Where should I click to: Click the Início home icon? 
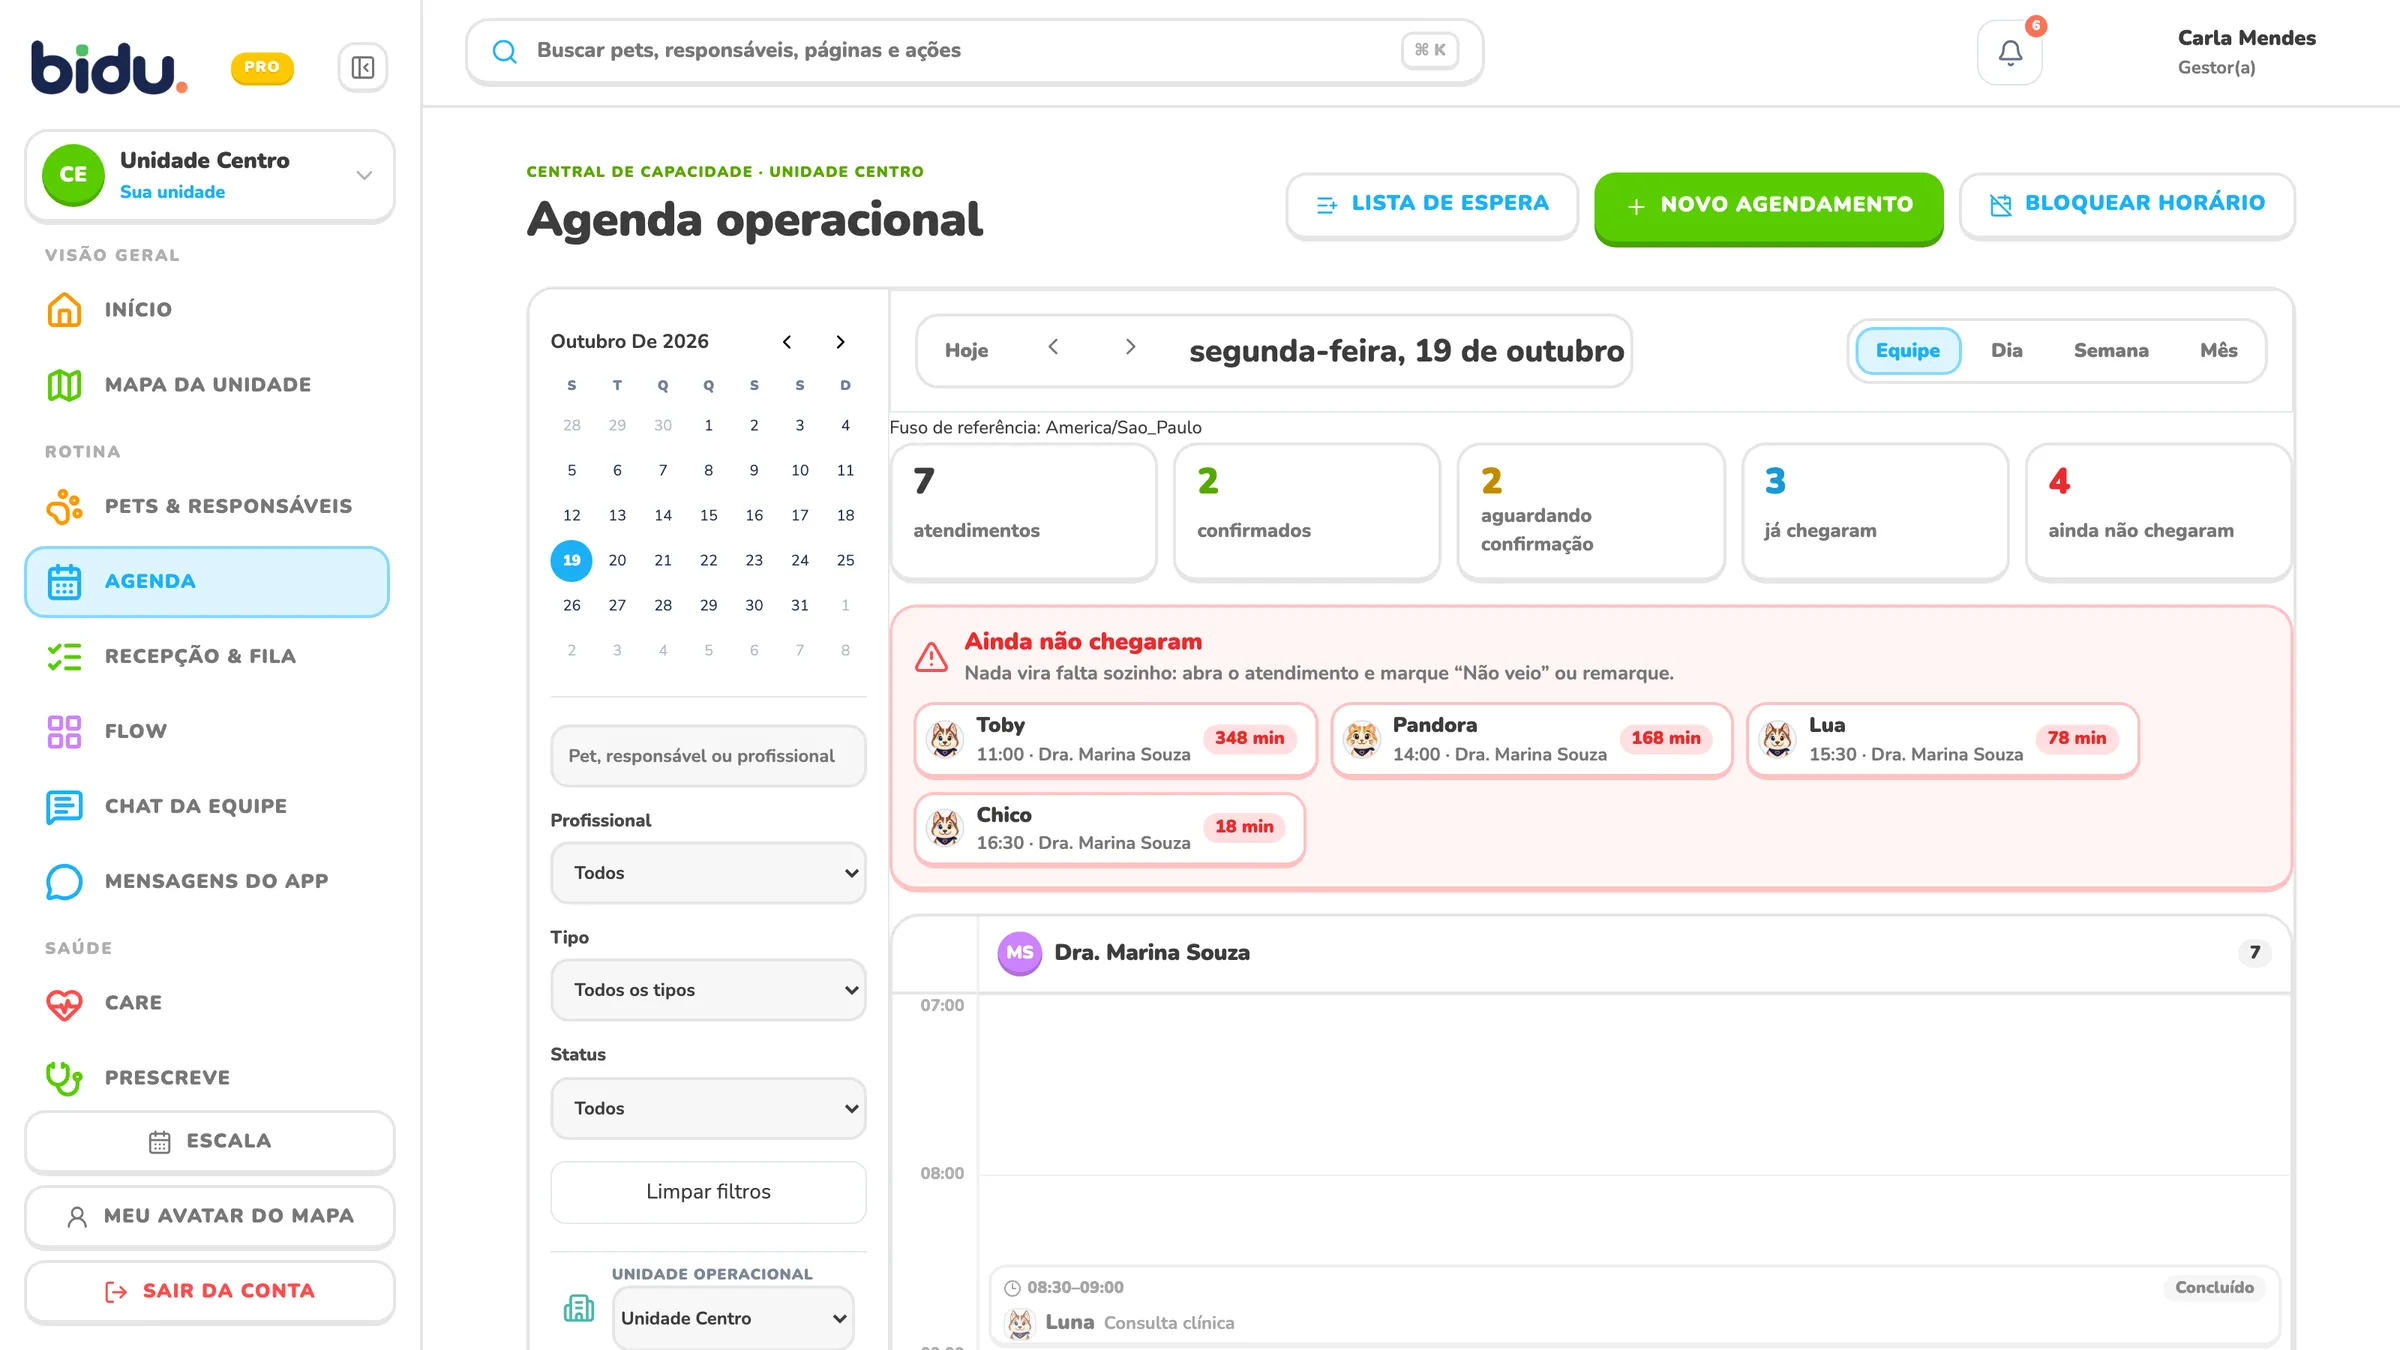point(65,310)
